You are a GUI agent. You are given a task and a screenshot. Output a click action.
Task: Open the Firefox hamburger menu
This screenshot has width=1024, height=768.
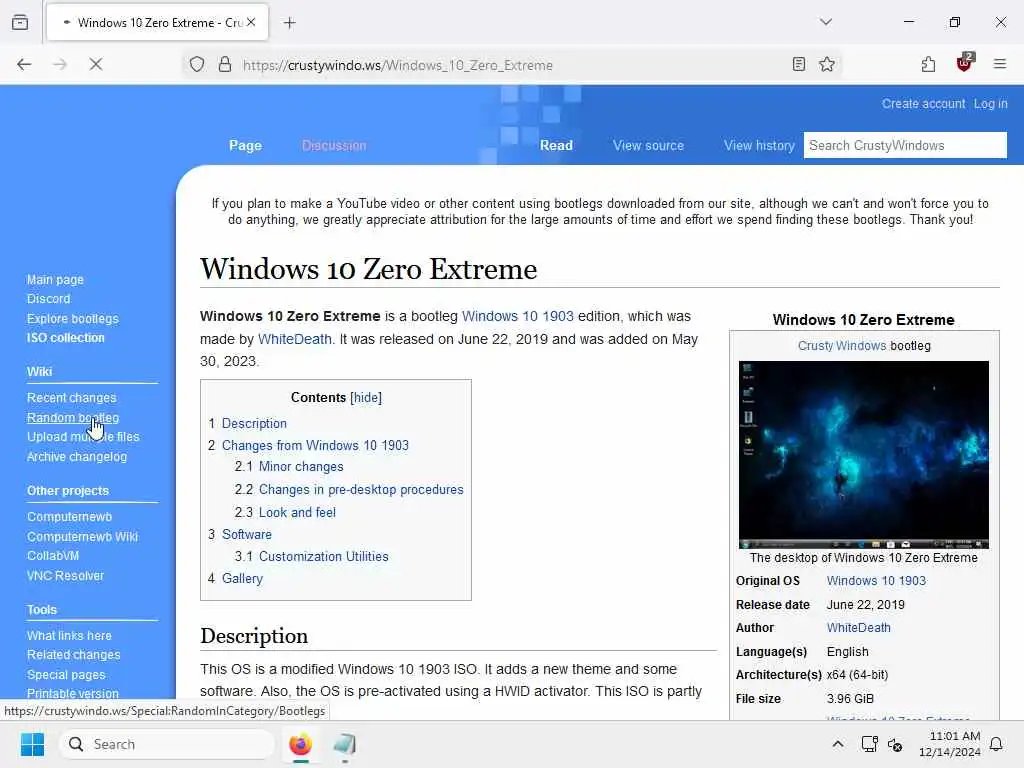[x=999, y=64]
